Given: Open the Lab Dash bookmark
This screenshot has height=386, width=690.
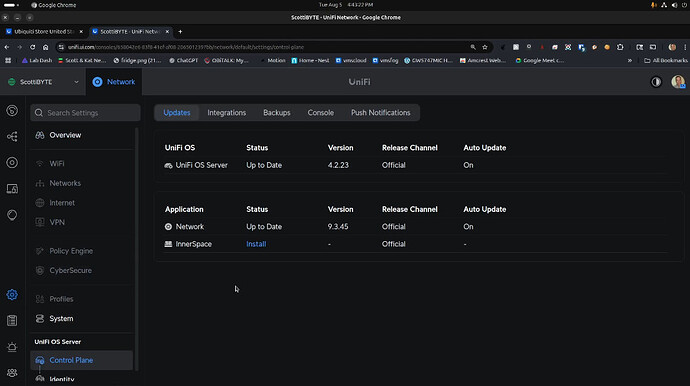Looking at the screenshot, I should pos(37,60).
